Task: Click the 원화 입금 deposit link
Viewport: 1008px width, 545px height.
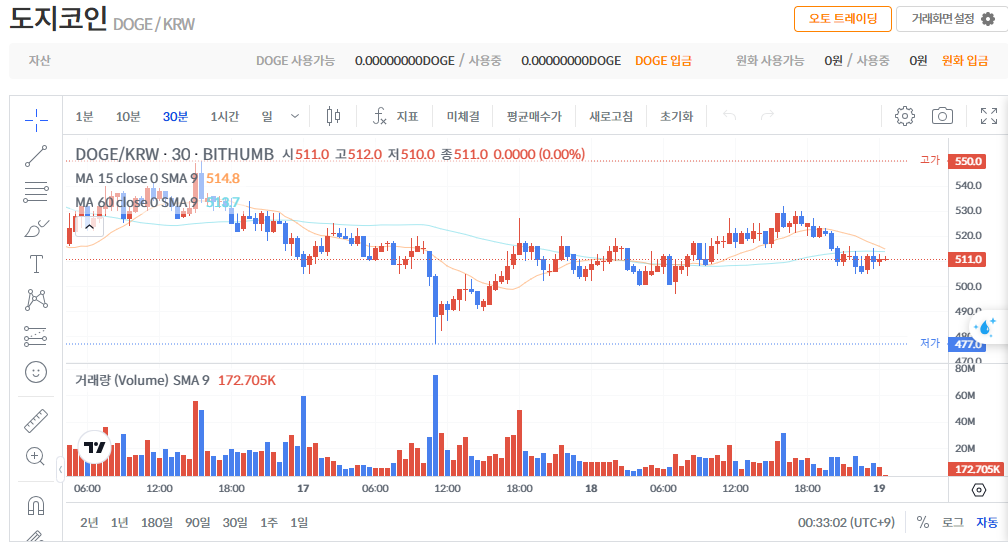Action: click(965, 60)
